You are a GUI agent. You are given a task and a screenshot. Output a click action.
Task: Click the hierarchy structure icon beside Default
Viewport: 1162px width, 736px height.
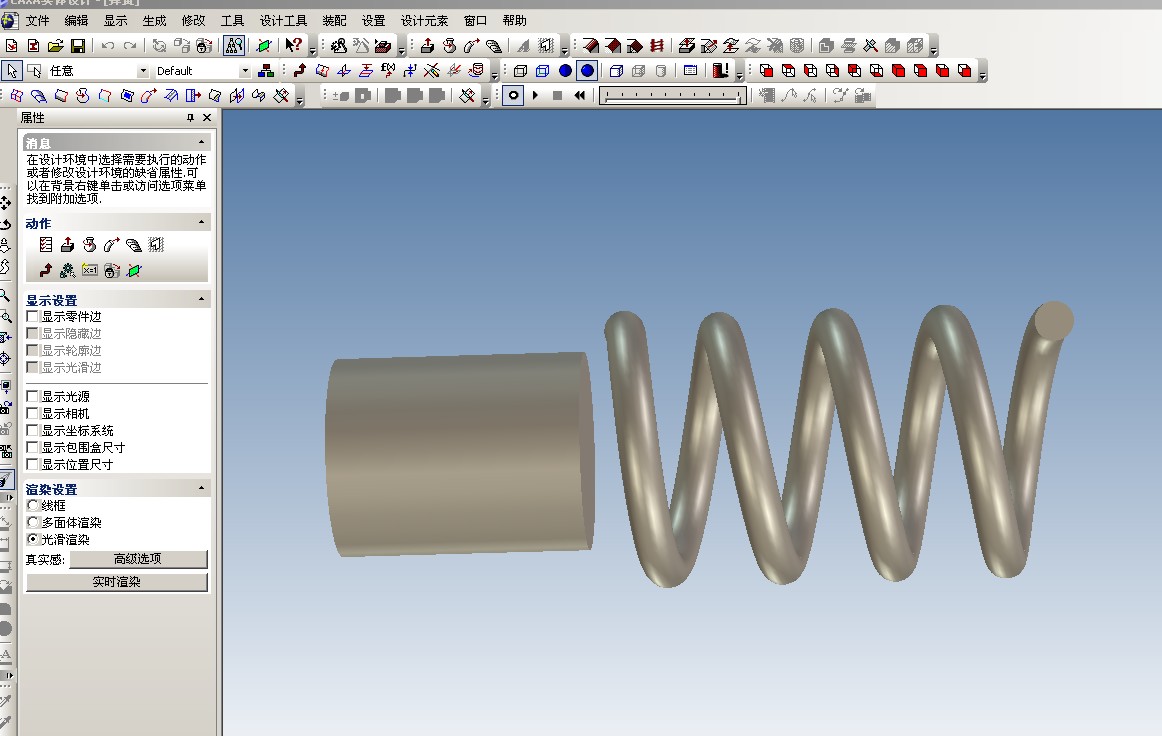(x=265, y=71)
